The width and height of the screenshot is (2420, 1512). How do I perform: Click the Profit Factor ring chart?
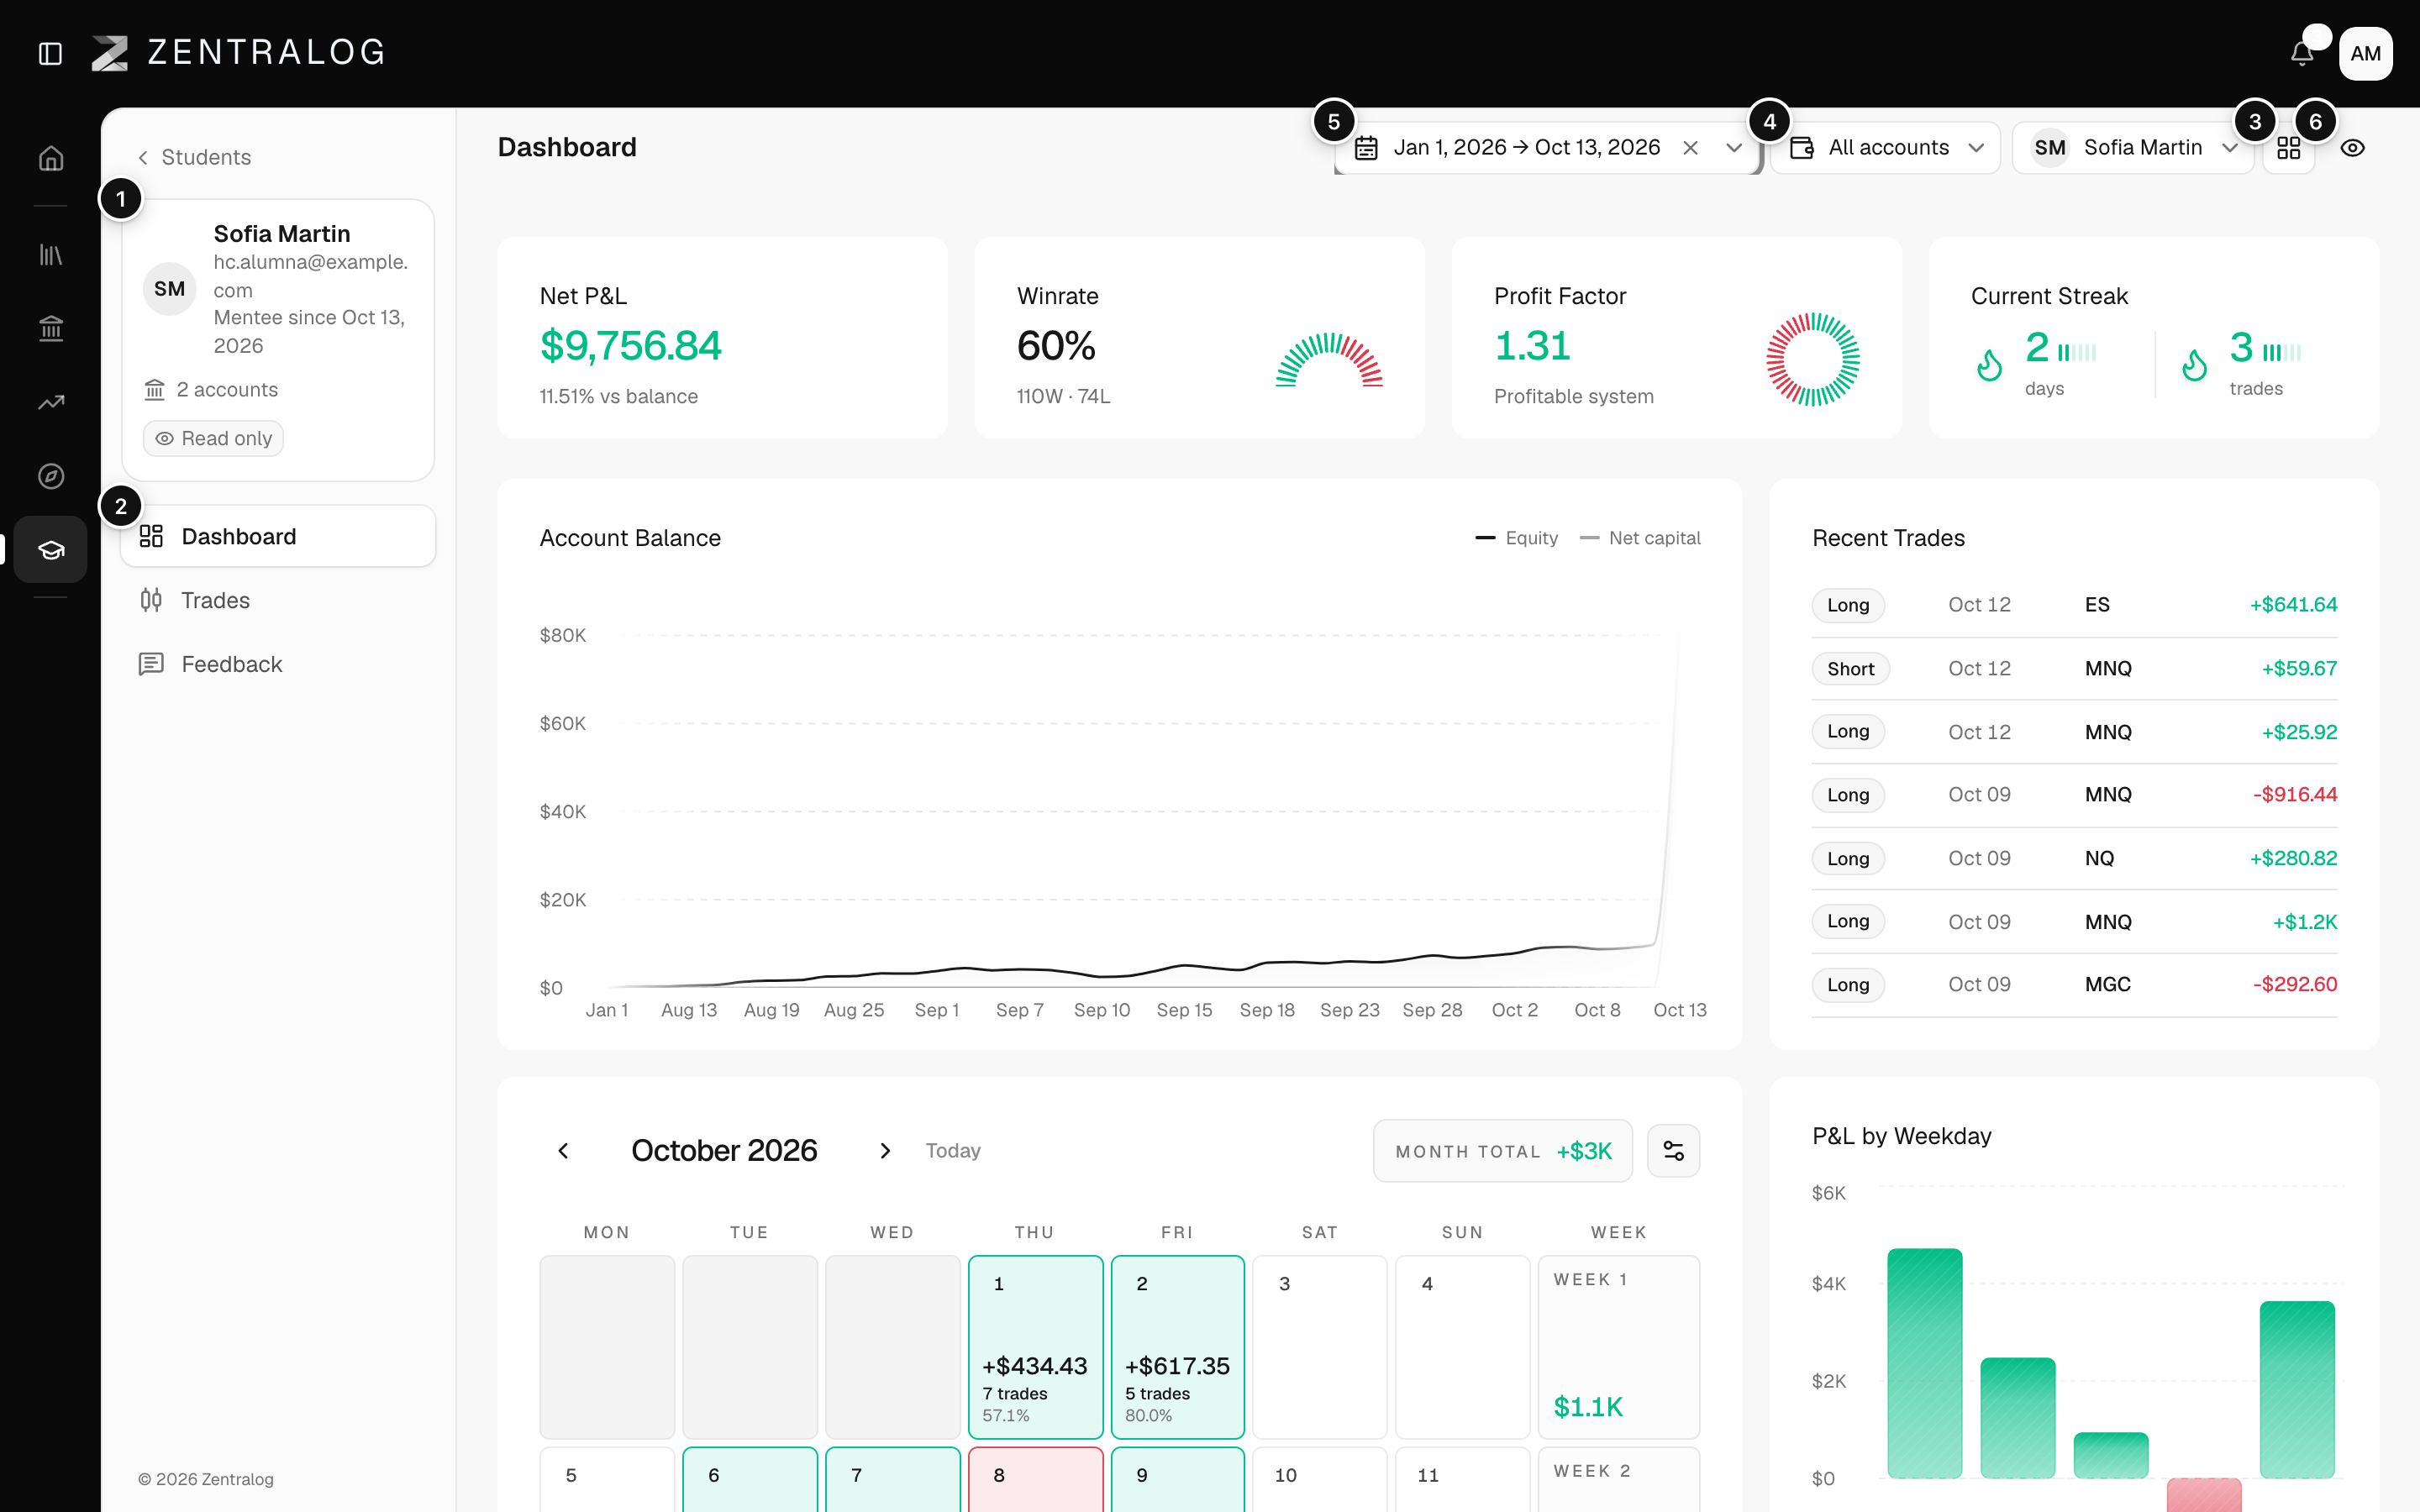click(x=1812, y=359)
